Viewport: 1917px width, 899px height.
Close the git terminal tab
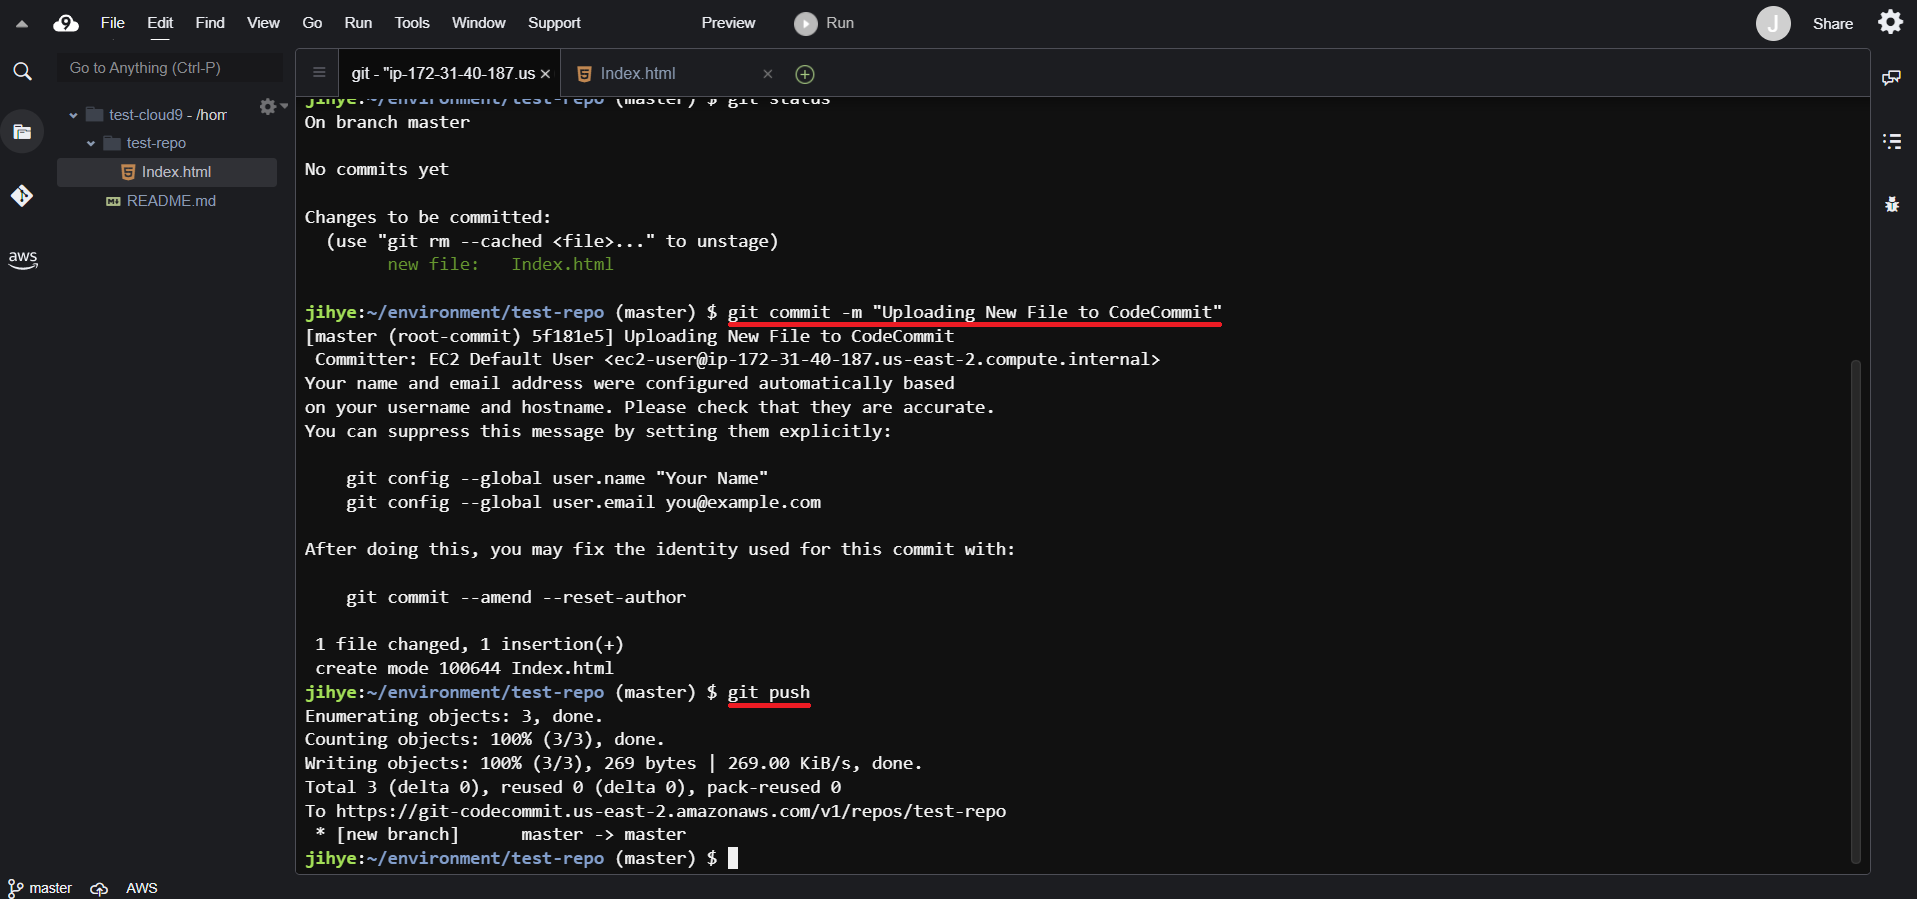pyautogui.click(x=545, y=74)
